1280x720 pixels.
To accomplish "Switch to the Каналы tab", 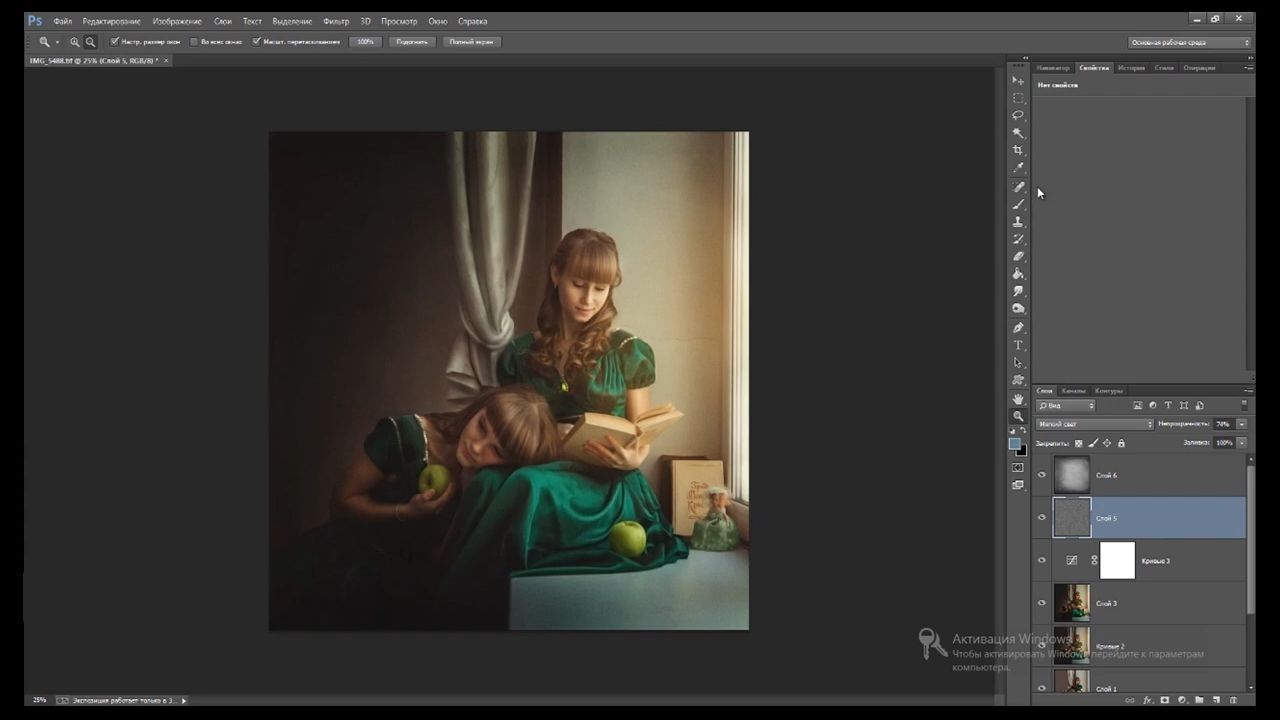I will [x=1074, y=391].
